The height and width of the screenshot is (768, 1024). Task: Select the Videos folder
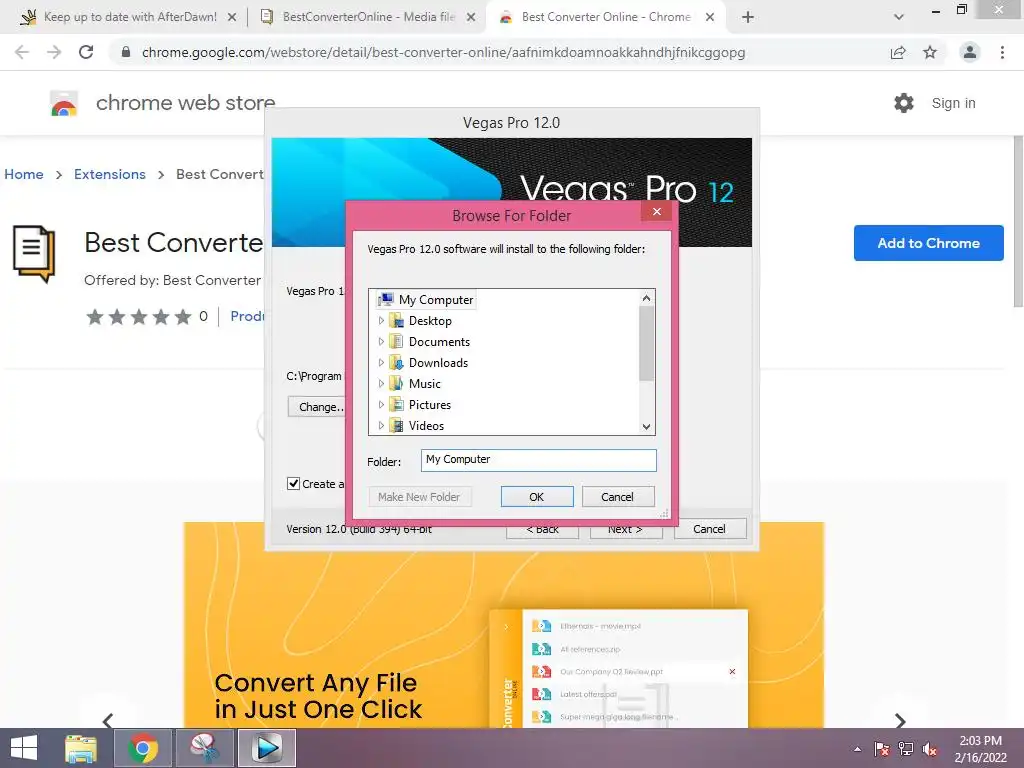426,425
